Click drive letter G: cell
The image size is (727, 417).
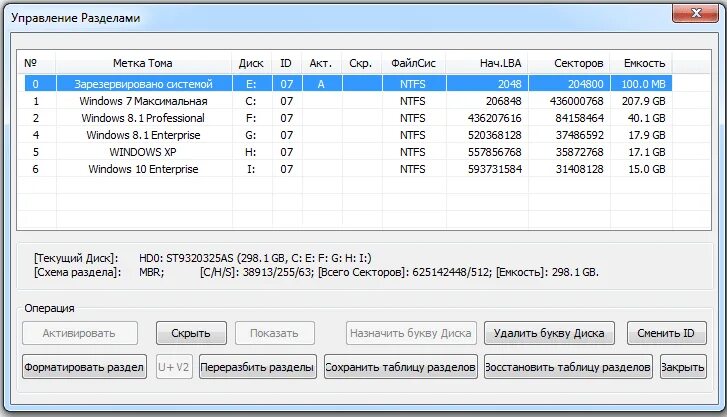[x=251, y=135]
